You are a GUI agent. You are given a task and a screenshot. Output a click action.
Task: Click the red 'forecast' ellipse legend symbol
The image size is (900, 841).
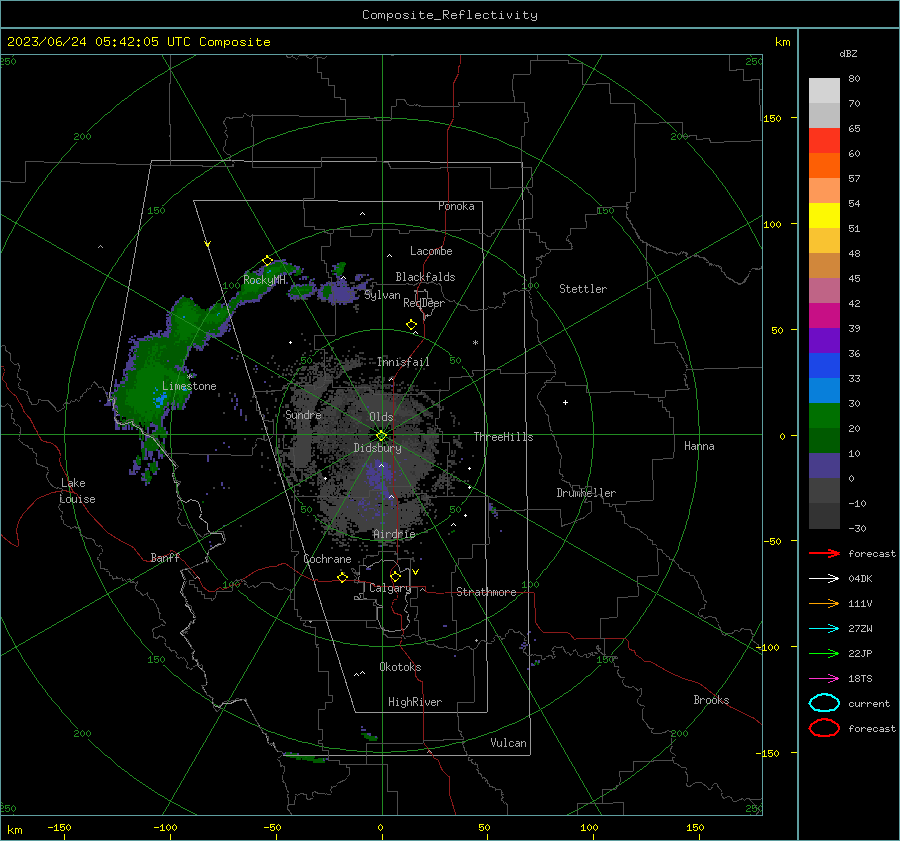pyautogui.click(x=824, y=728)
